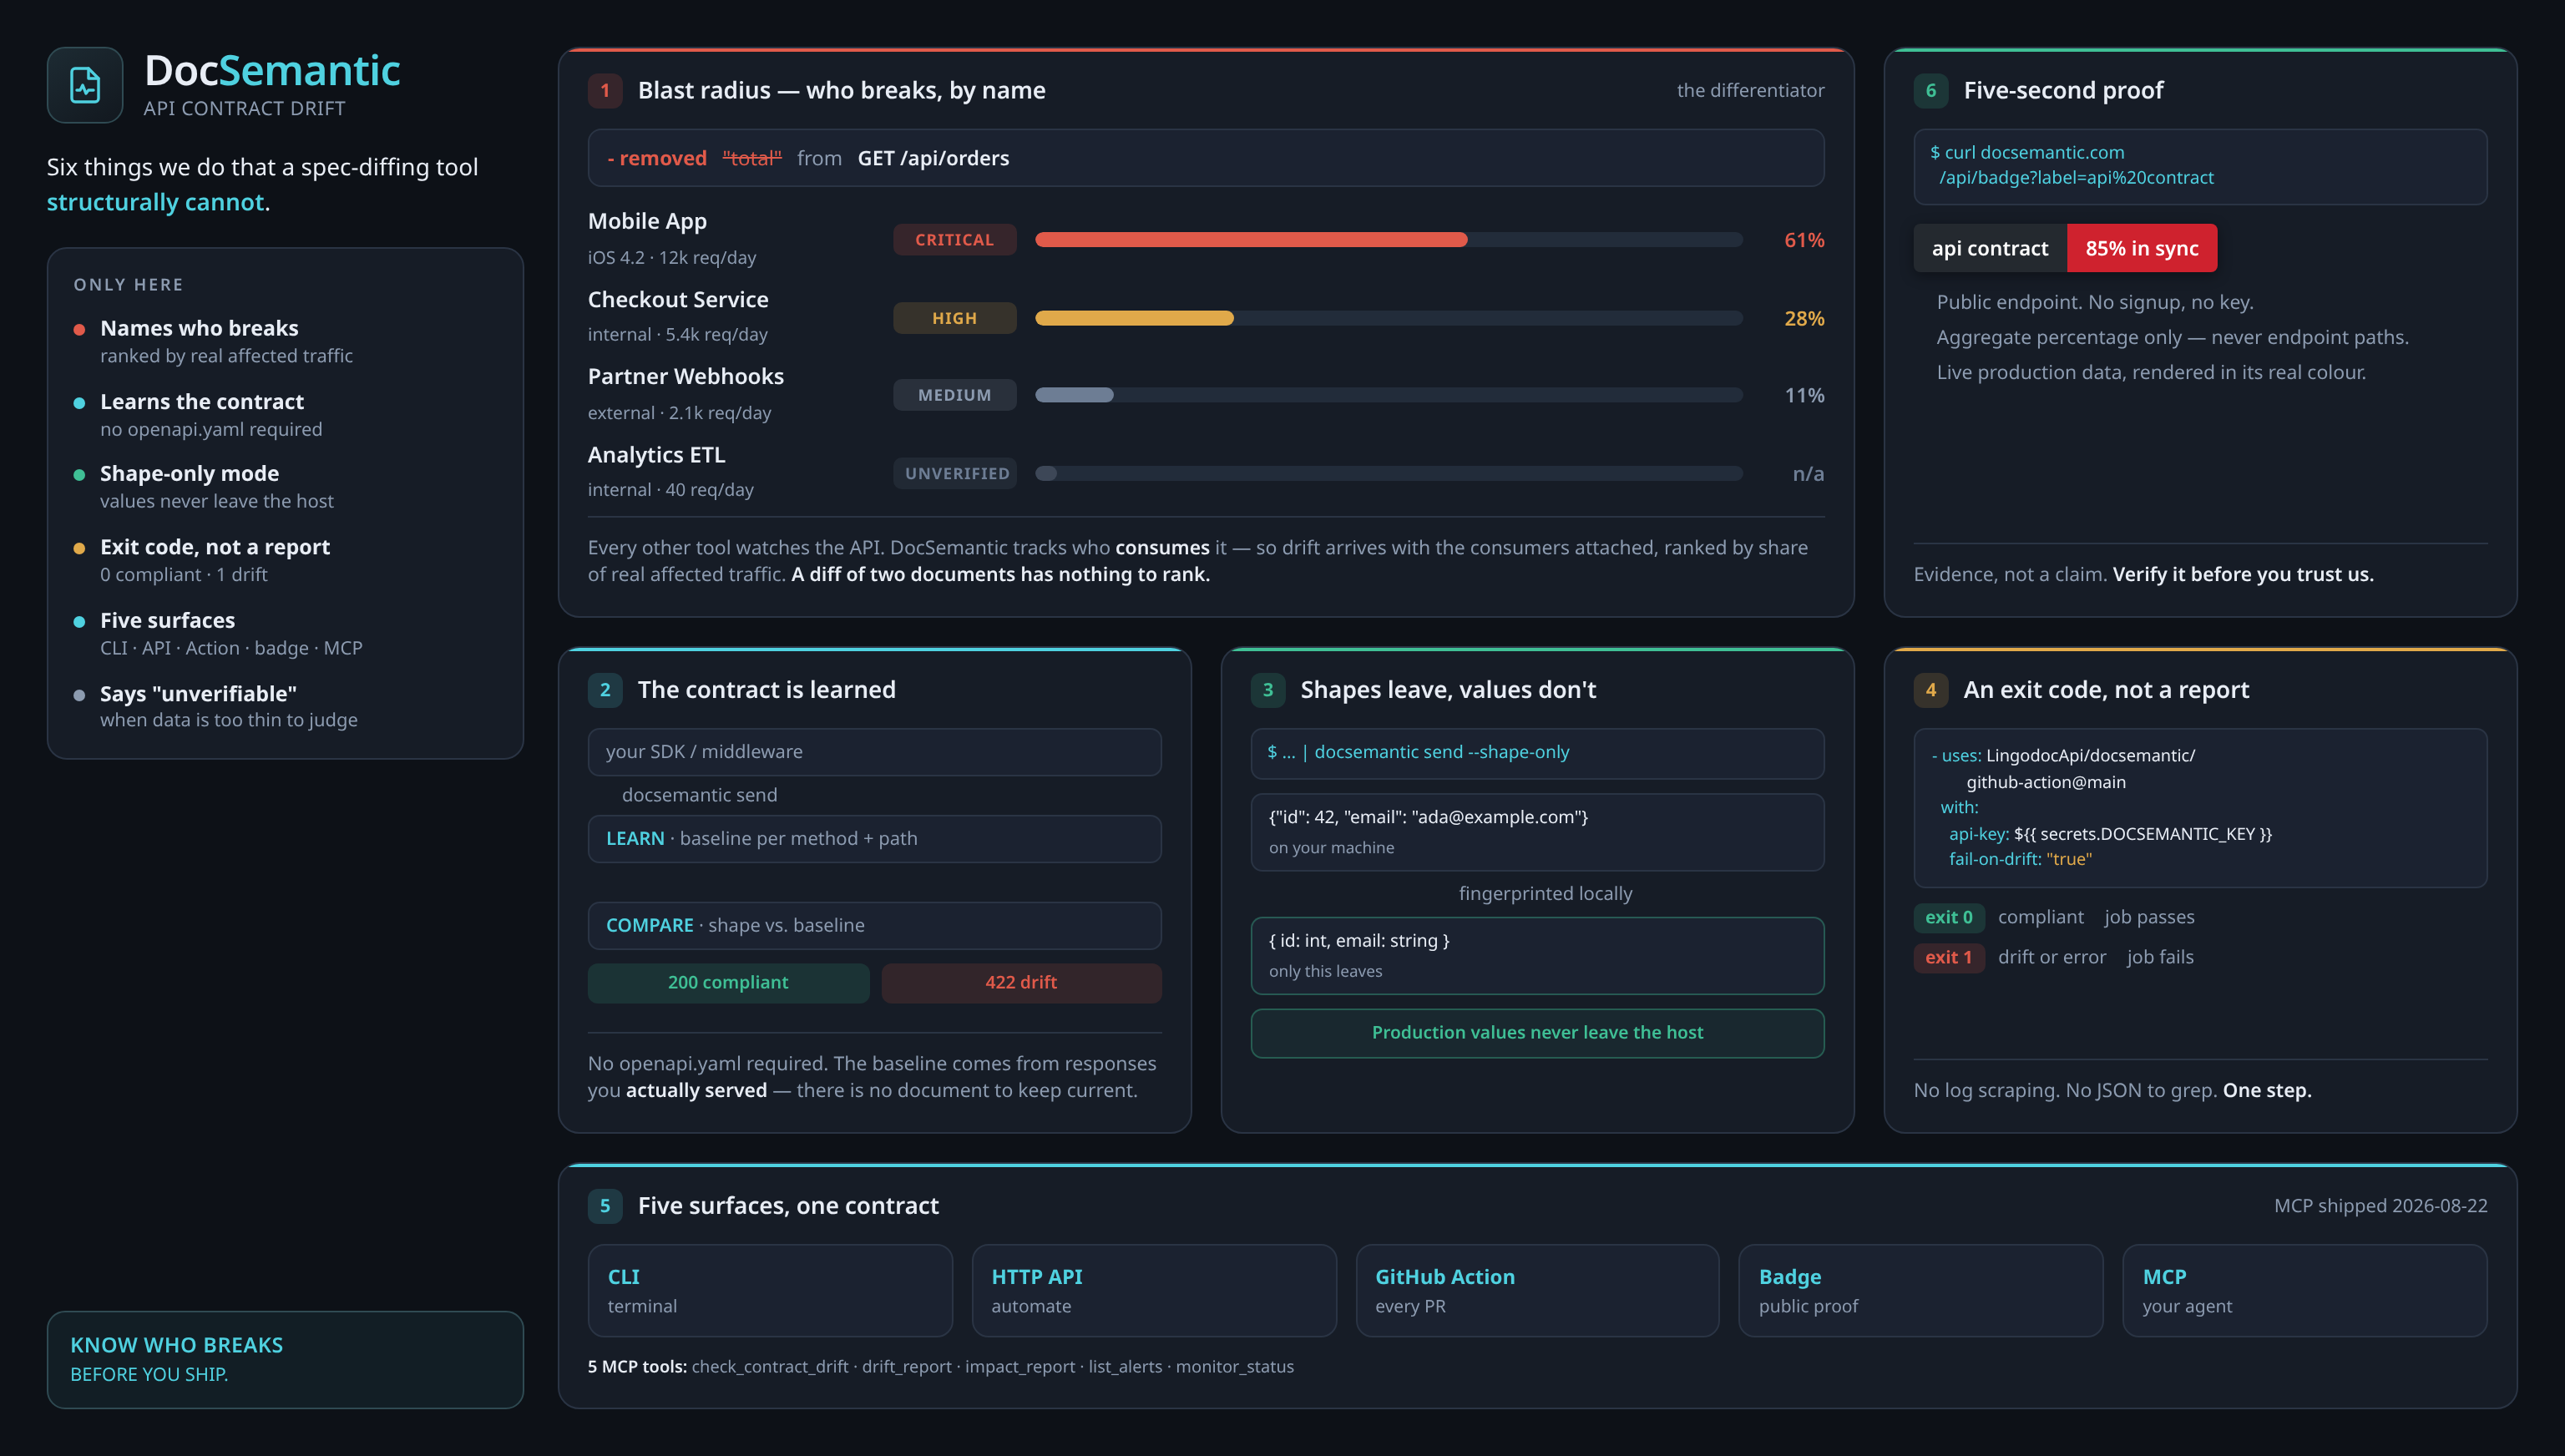This screenshot has height=1456, width=2565.
Task: Open the Badge public proof card
Action: (1921, 1290)
